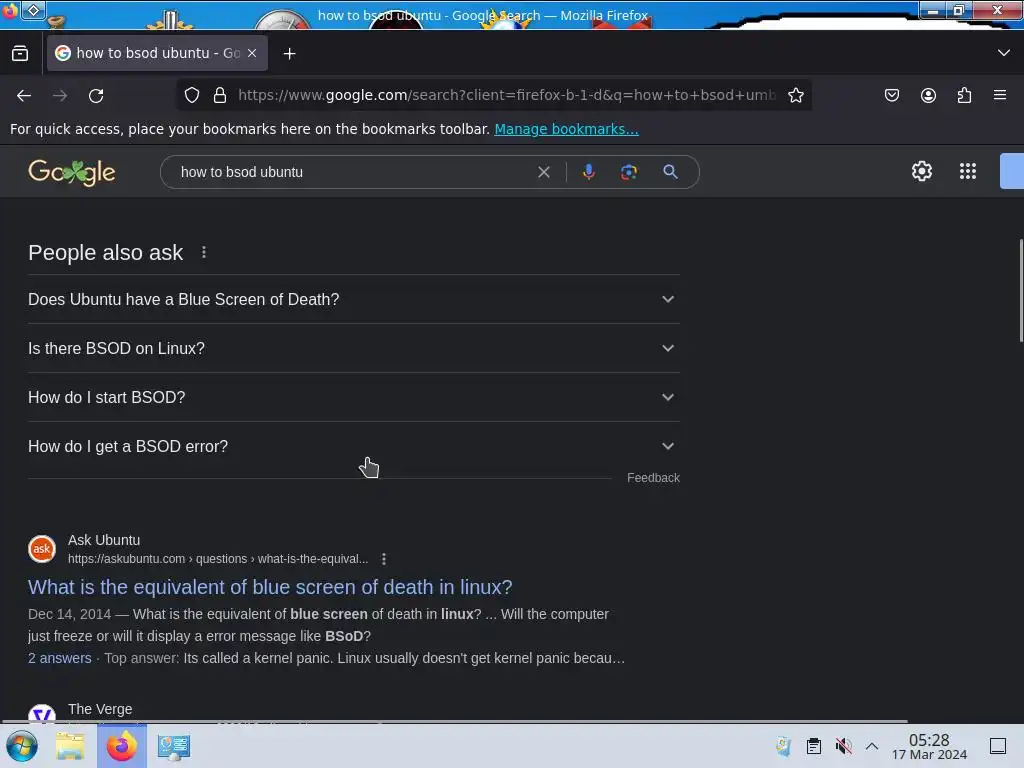
Task: Expand 'How do I start BSOD?'
Action: tap(354, 397)
